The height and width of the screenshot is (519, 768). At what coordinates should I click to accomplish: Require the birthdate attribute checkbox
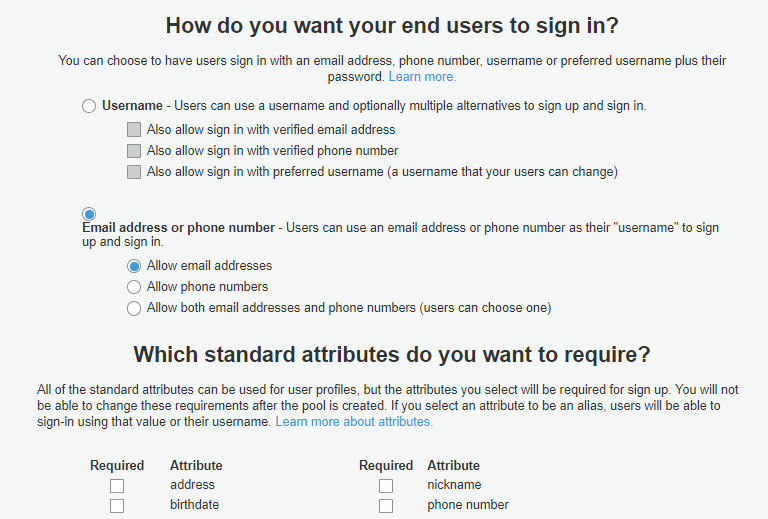tap(117, 506)
